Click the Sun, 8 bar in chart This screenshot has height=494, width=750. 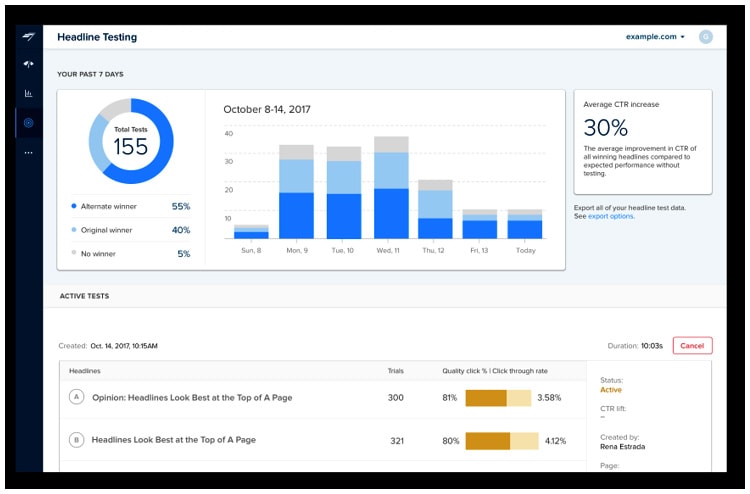point(251,231)
